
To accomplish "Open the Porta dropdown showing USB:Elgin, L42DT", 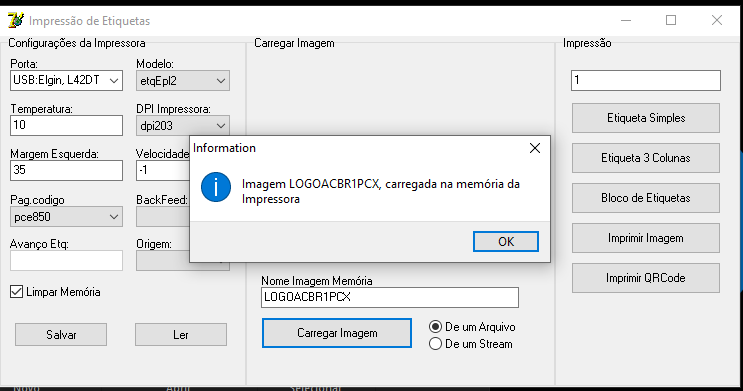I will (66, 81).
